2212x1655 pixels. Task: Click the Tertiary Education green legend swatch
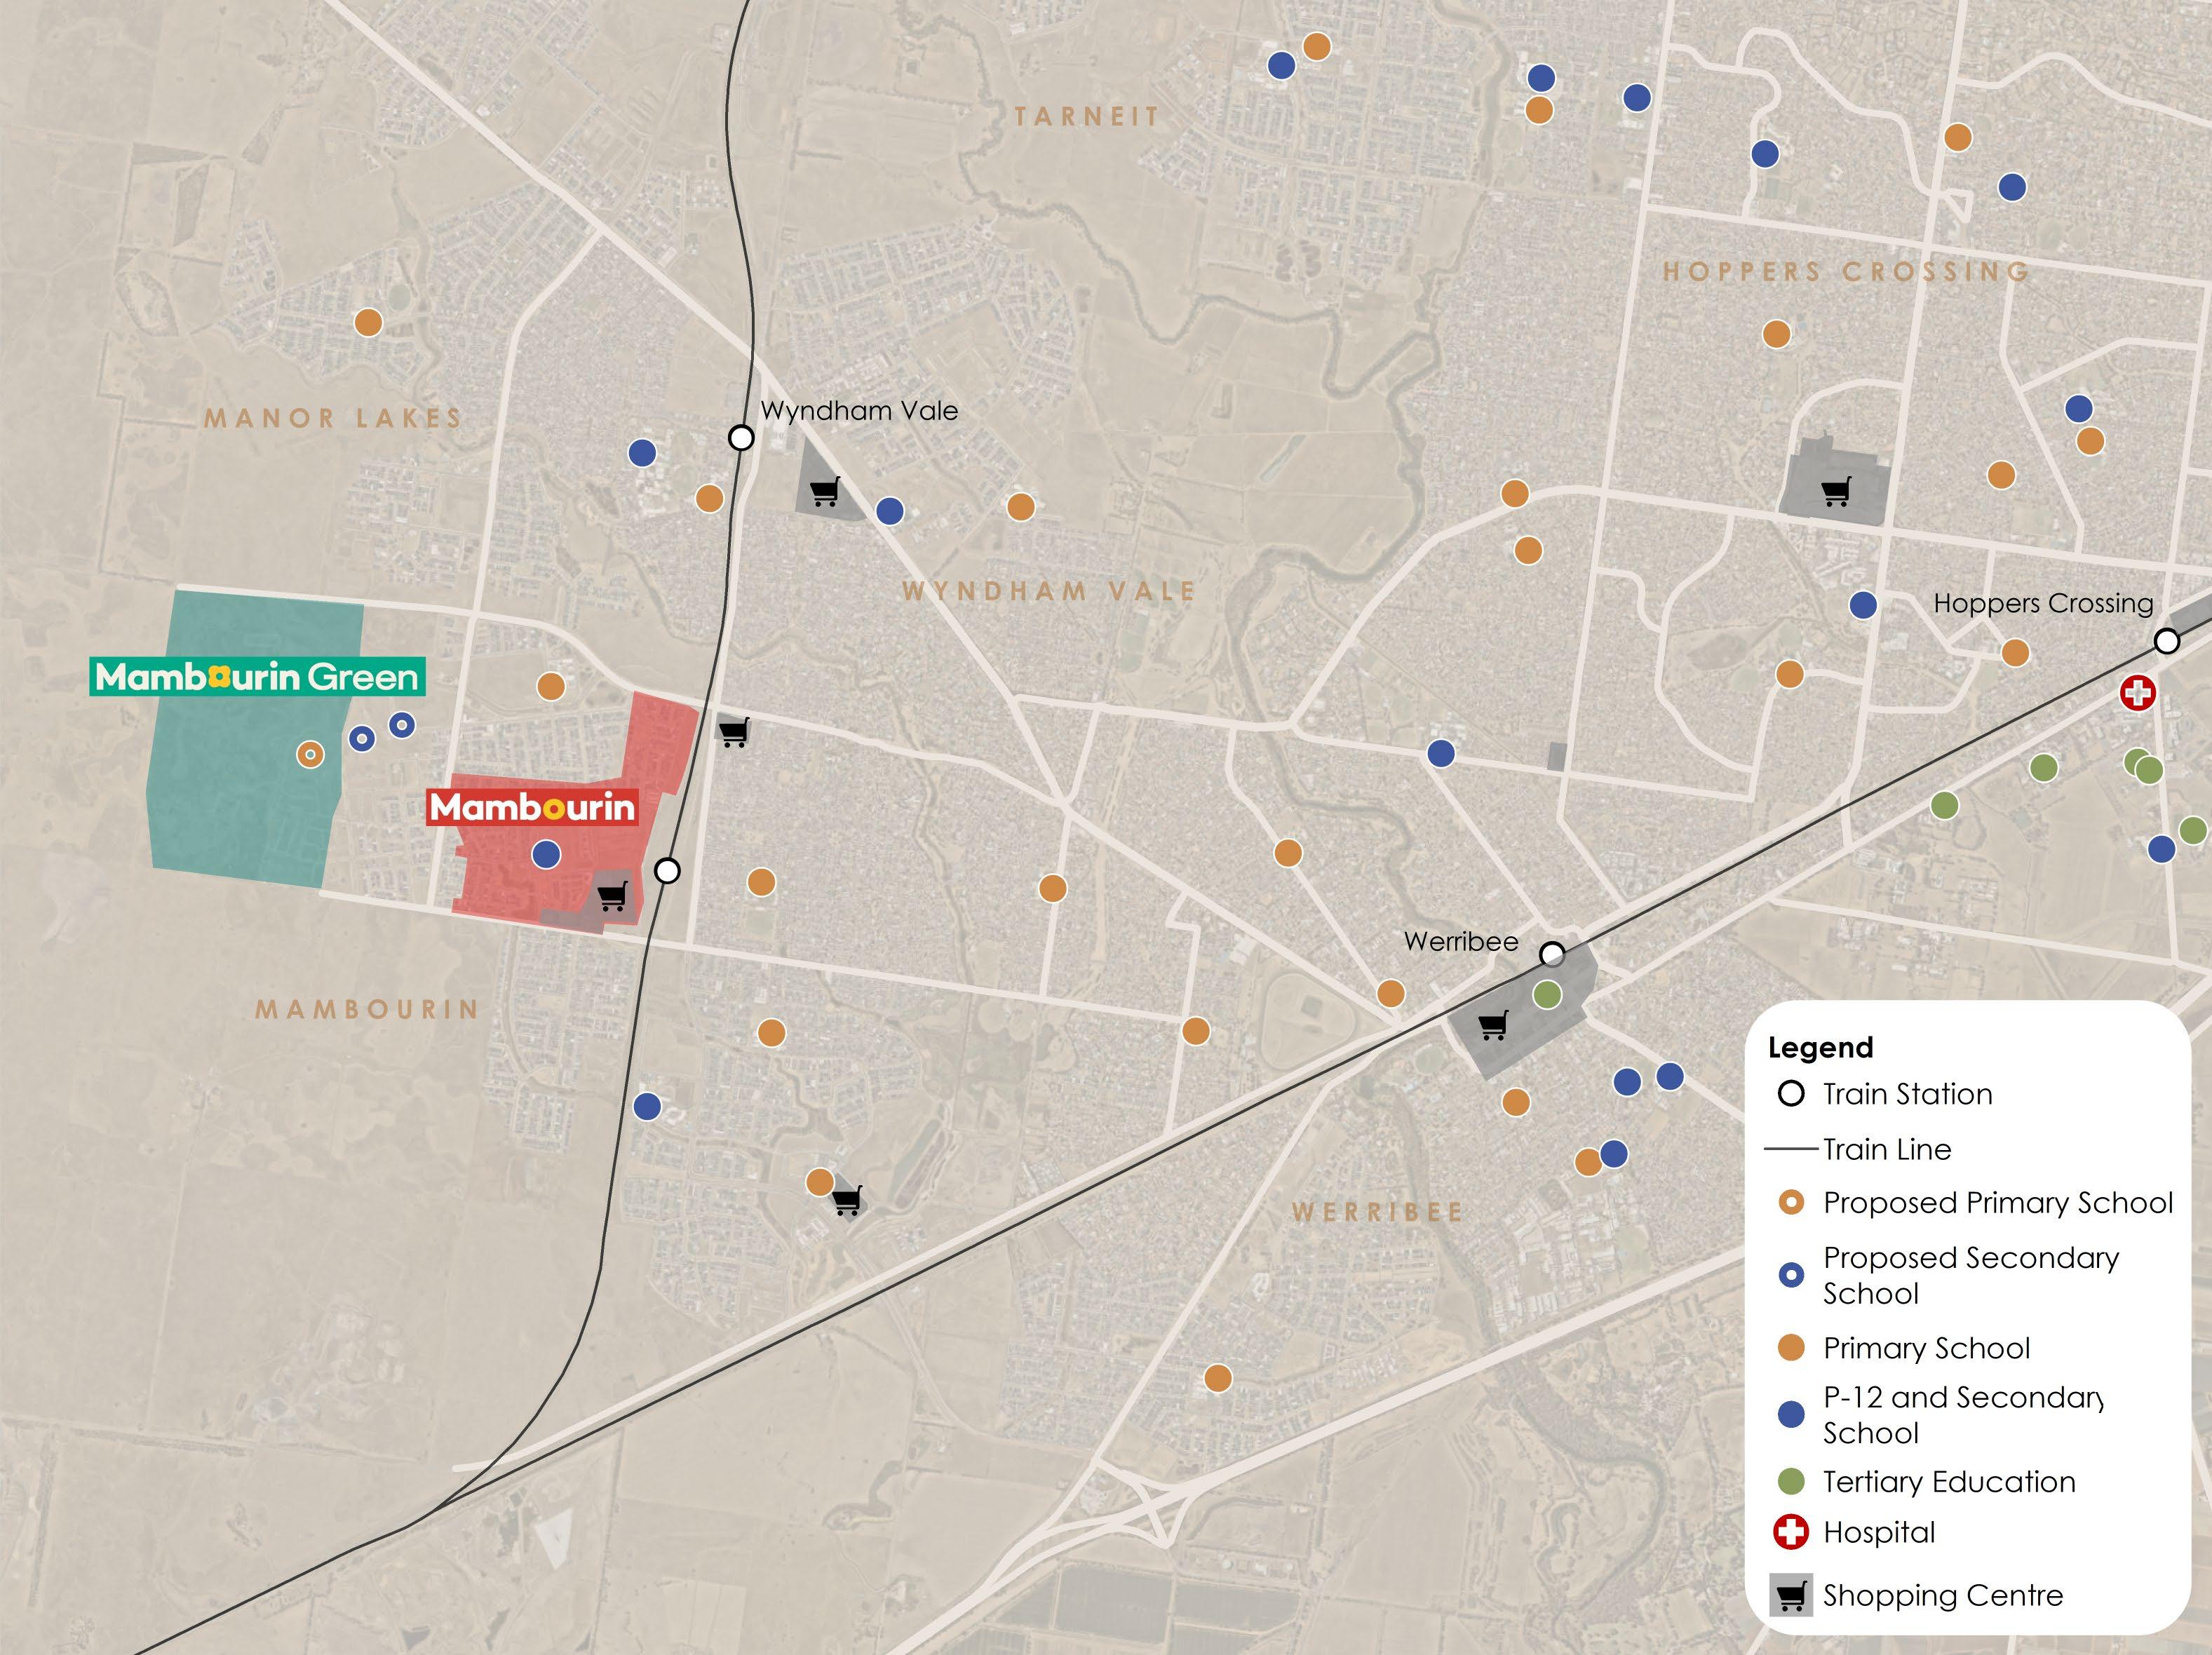1791,1481
